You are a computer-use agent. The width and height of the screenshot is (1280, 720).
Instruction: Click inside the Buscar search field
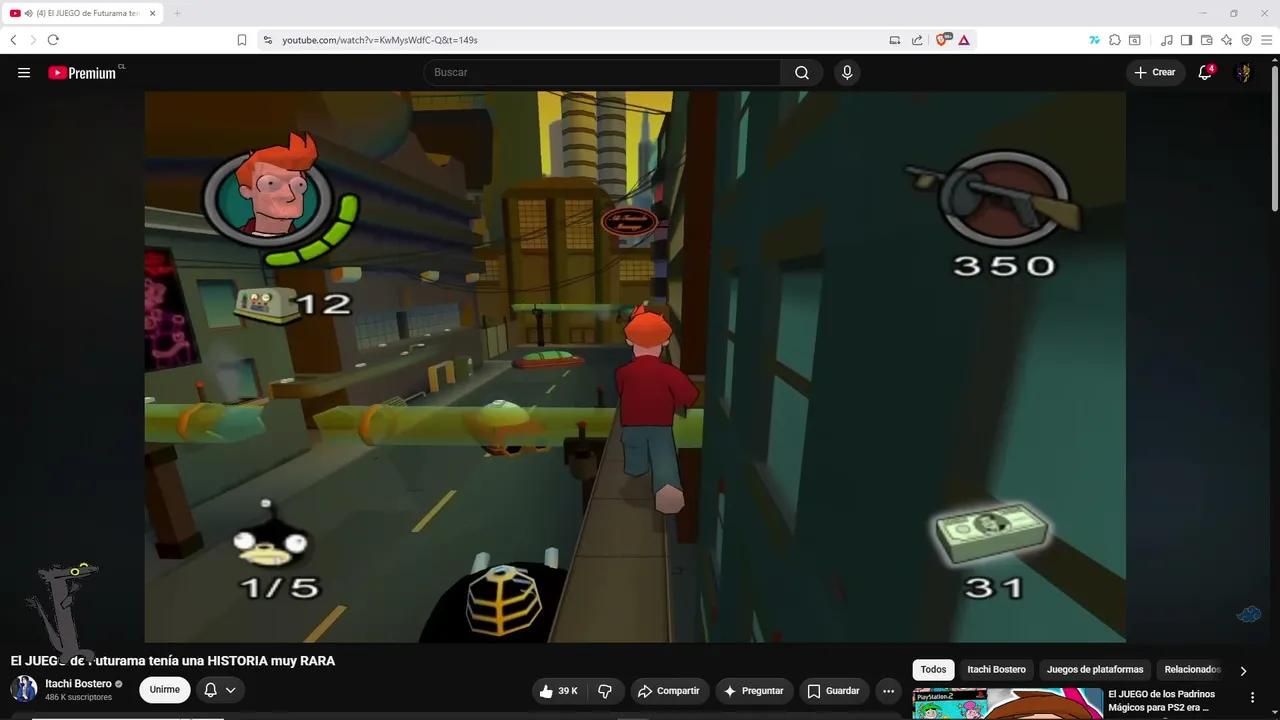point(602,72)
